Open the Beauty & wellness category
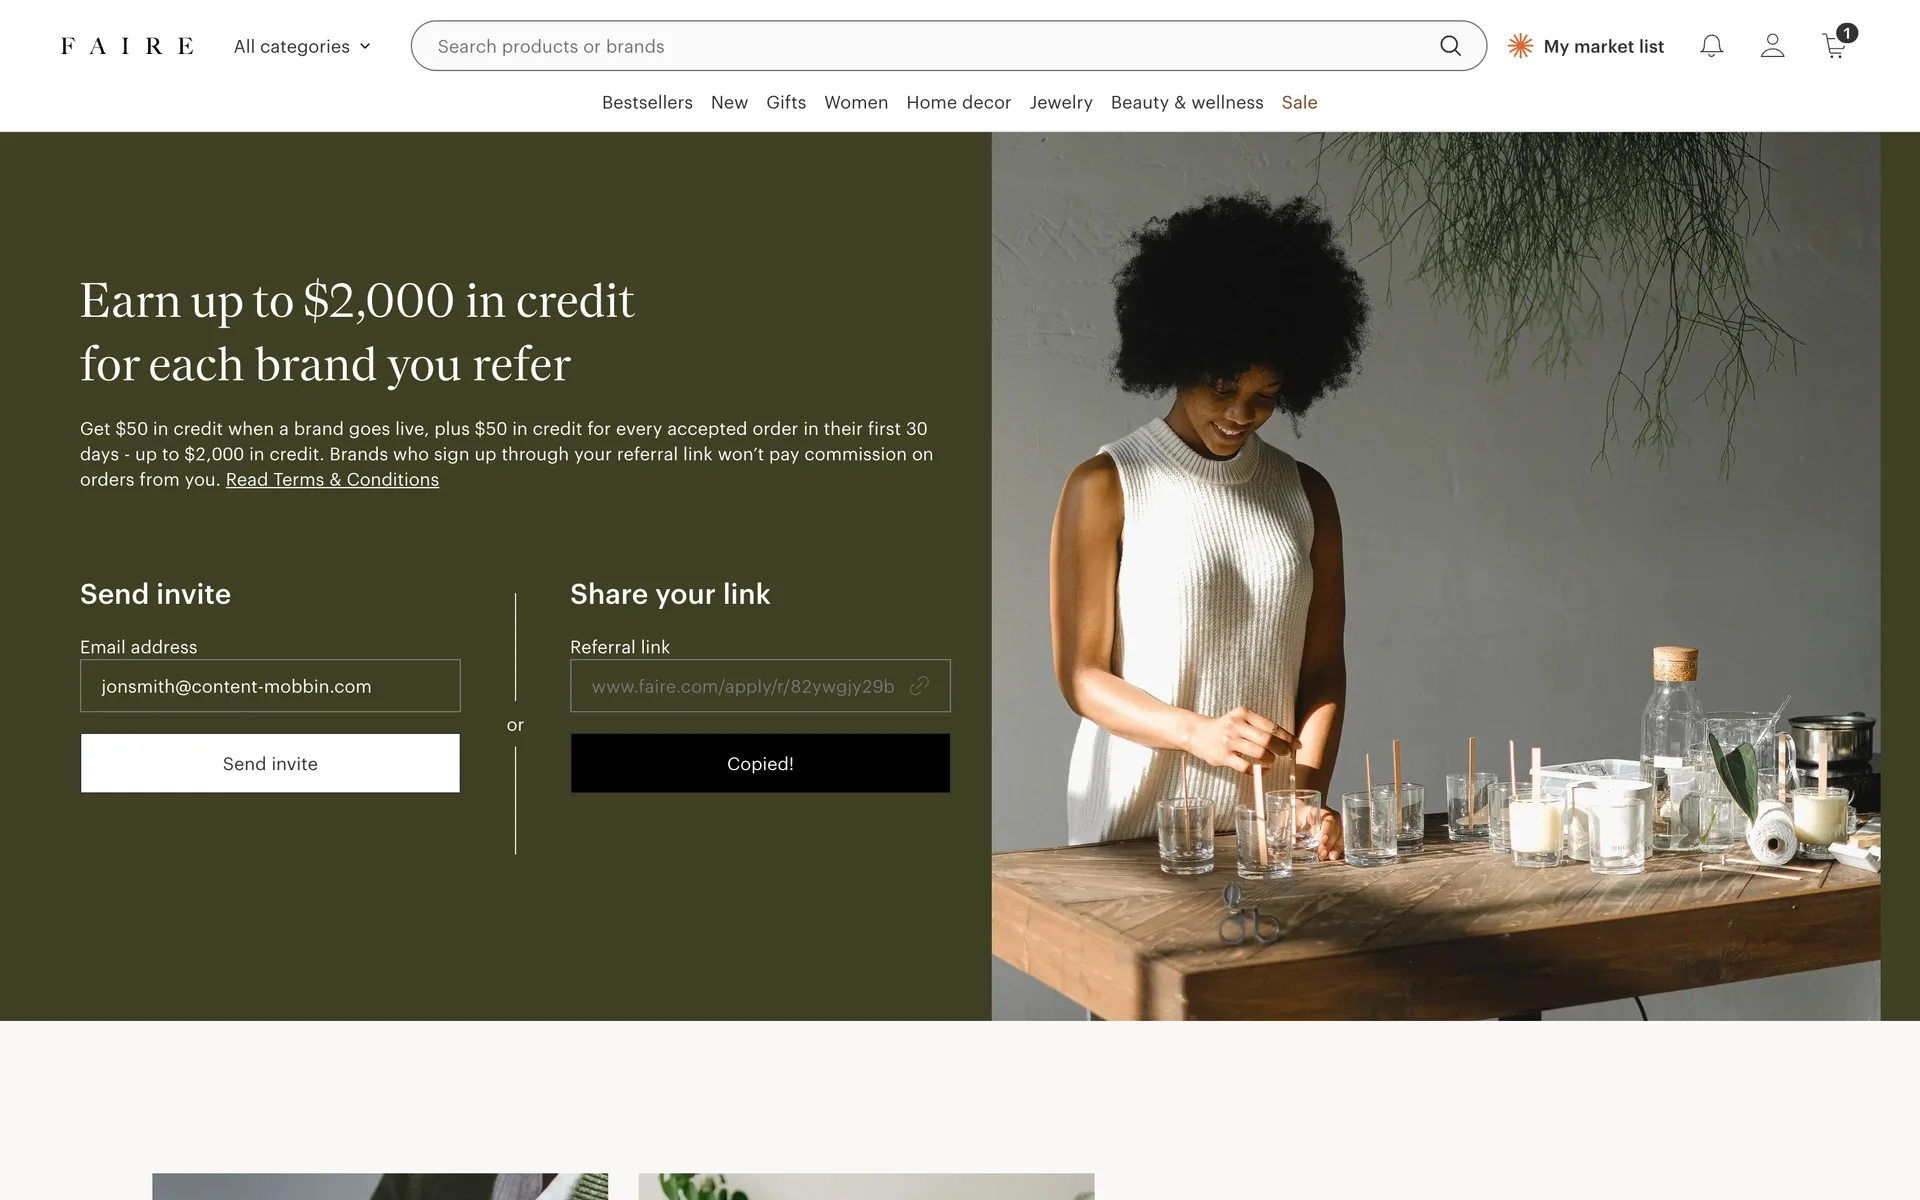Viewport: 1920px width, 1200px height. (x=1187, y=102)
